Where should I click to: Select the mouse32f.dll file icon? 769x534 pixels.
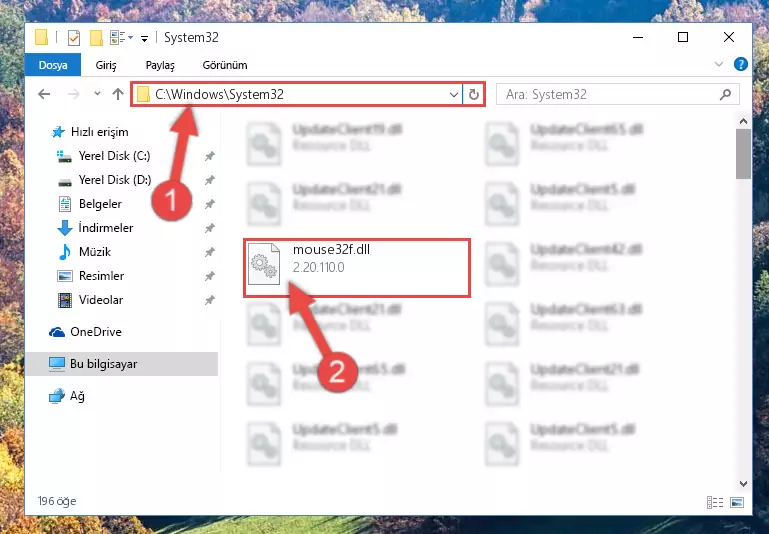point(264,264)
